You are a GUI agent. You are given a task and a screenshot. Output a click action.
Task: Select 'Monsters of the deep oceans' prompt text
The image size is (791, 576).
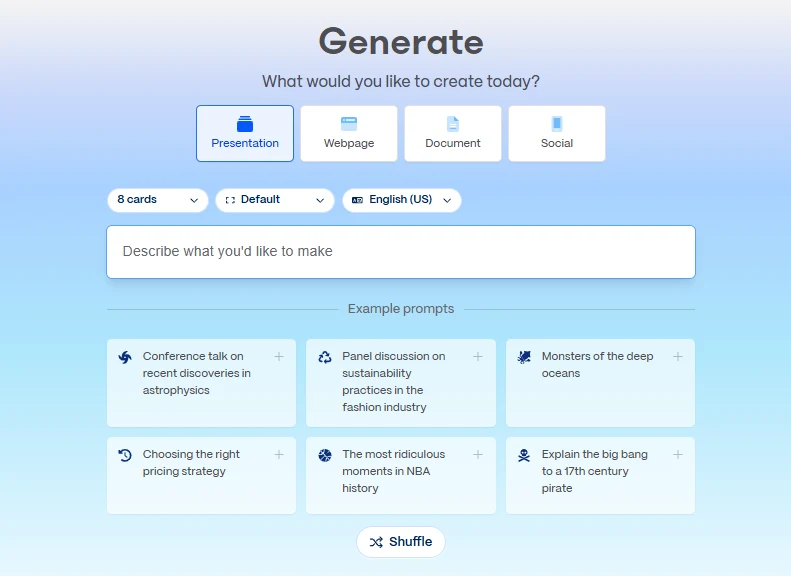597,365
